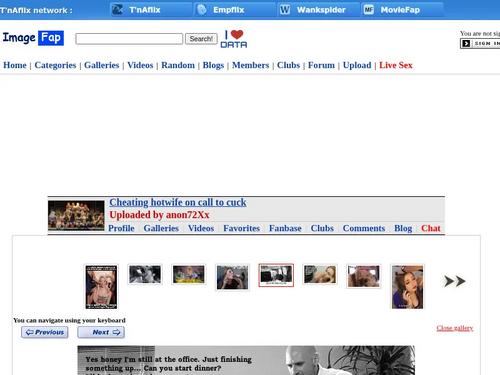Click the Search! button

(201, 39)
